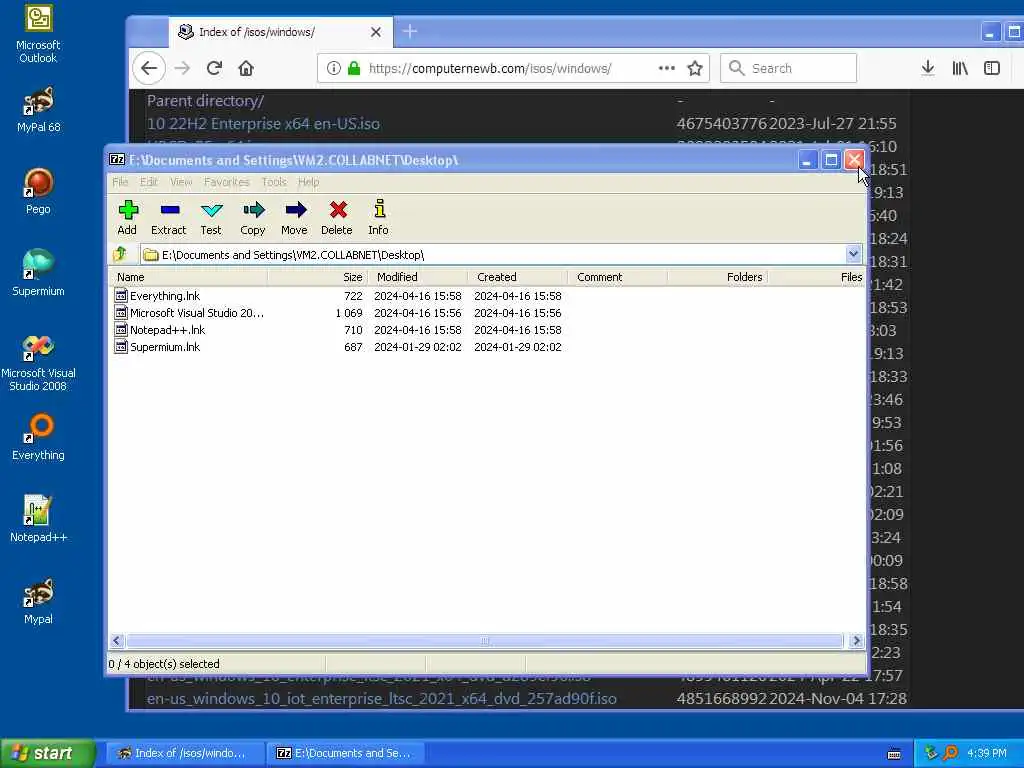This screenshot has width=1024, height=768.
Task: Click the browser Forward button
Action: click(182, 68)
